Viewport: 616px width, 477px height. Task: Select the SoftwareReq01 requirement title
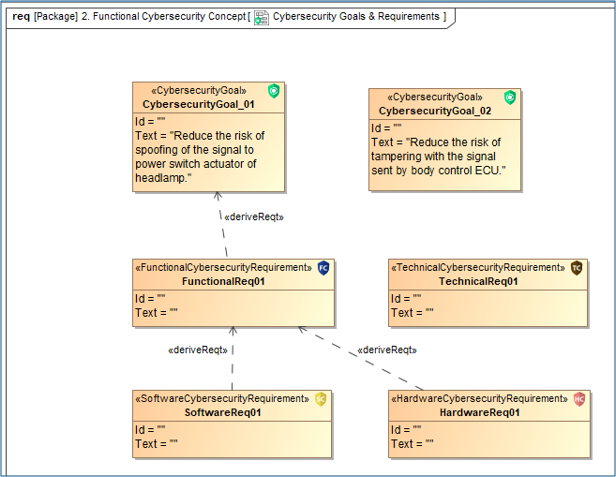[223, 412]
